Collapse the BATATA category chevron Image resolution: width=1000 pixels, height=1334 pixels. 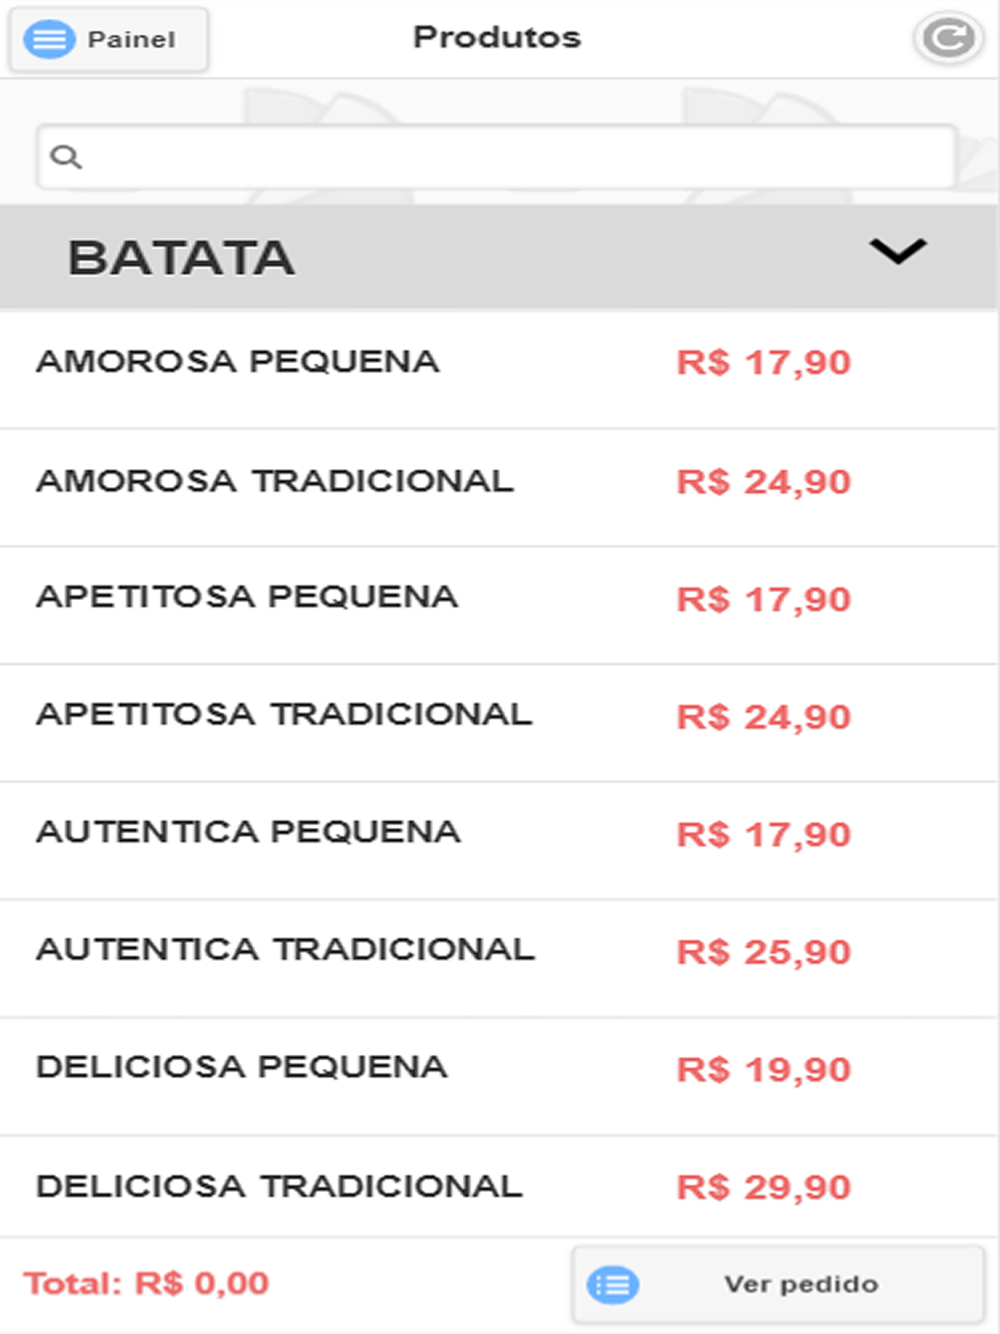(898, 250)
